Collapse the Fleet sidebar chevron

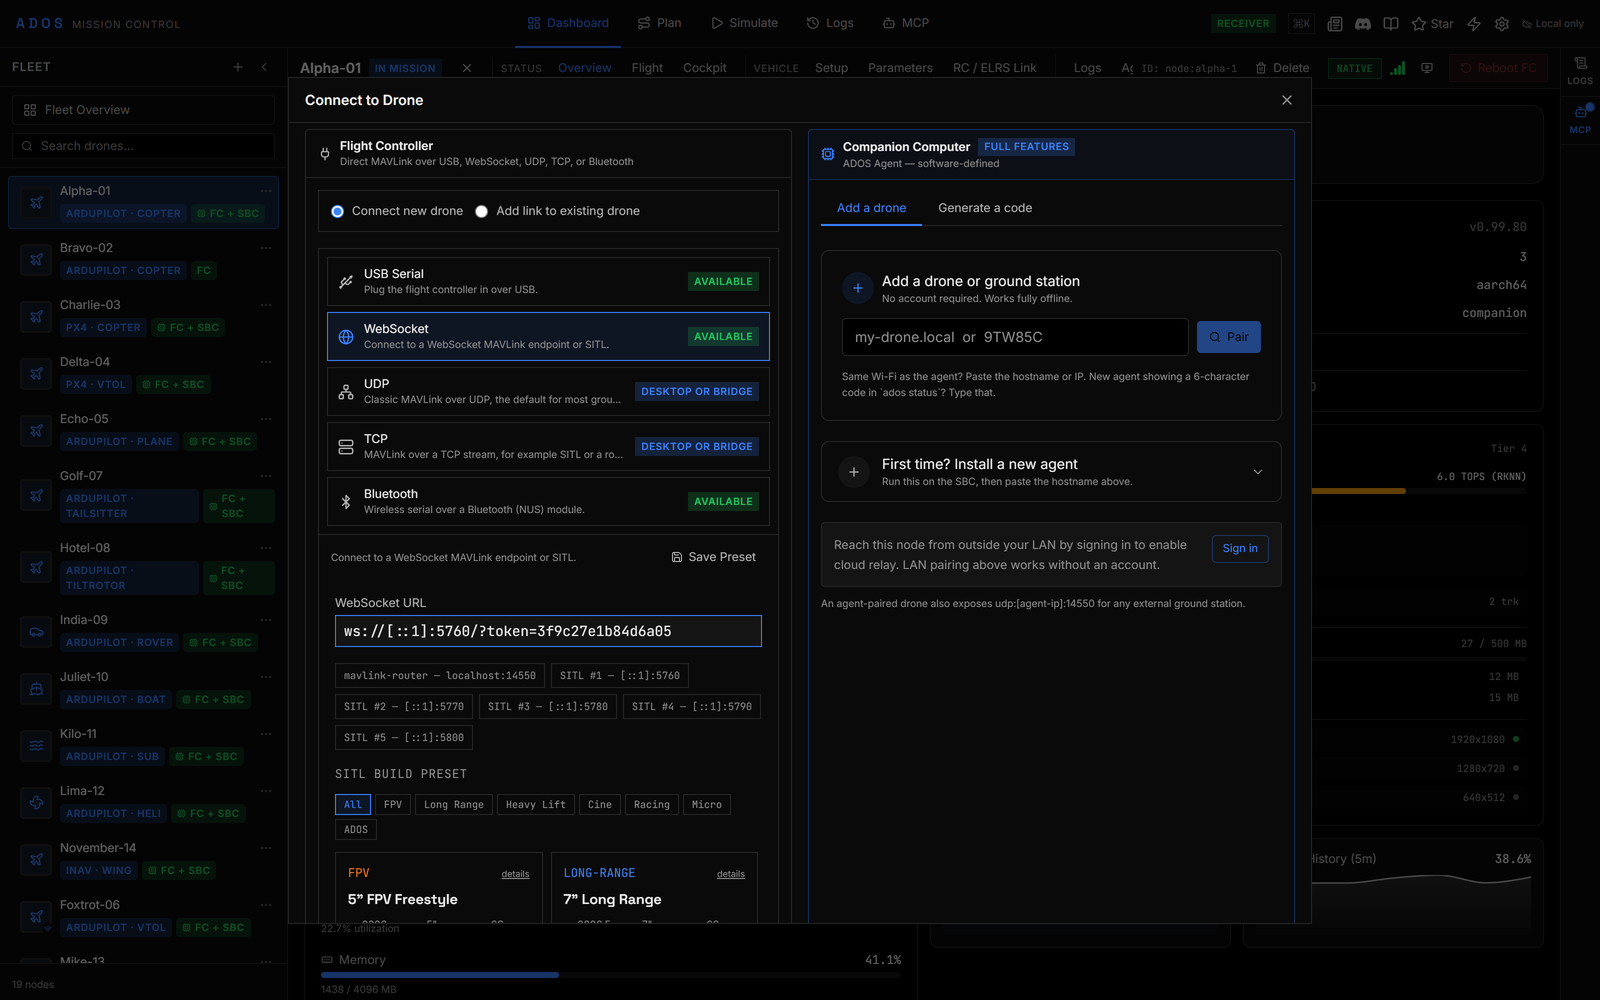(264, 67)
